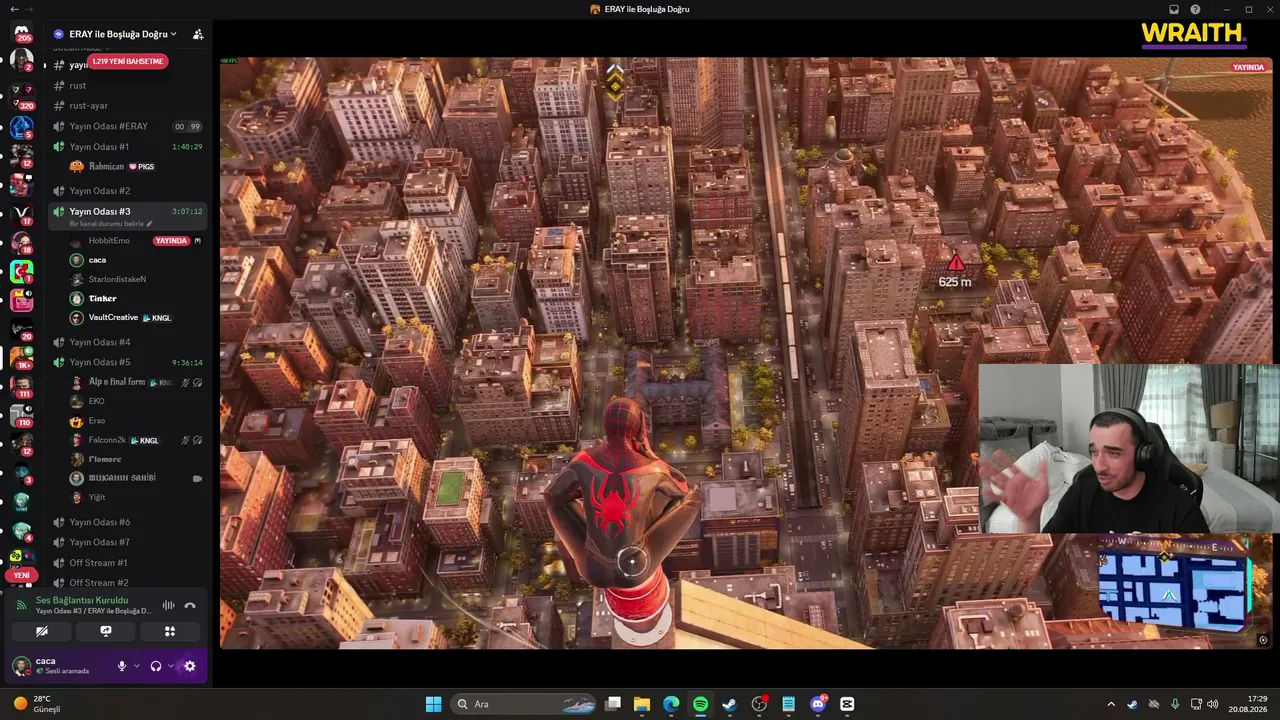Open Discord taskbar icon
The image size is (1280, 720).
tap(818, 704)
